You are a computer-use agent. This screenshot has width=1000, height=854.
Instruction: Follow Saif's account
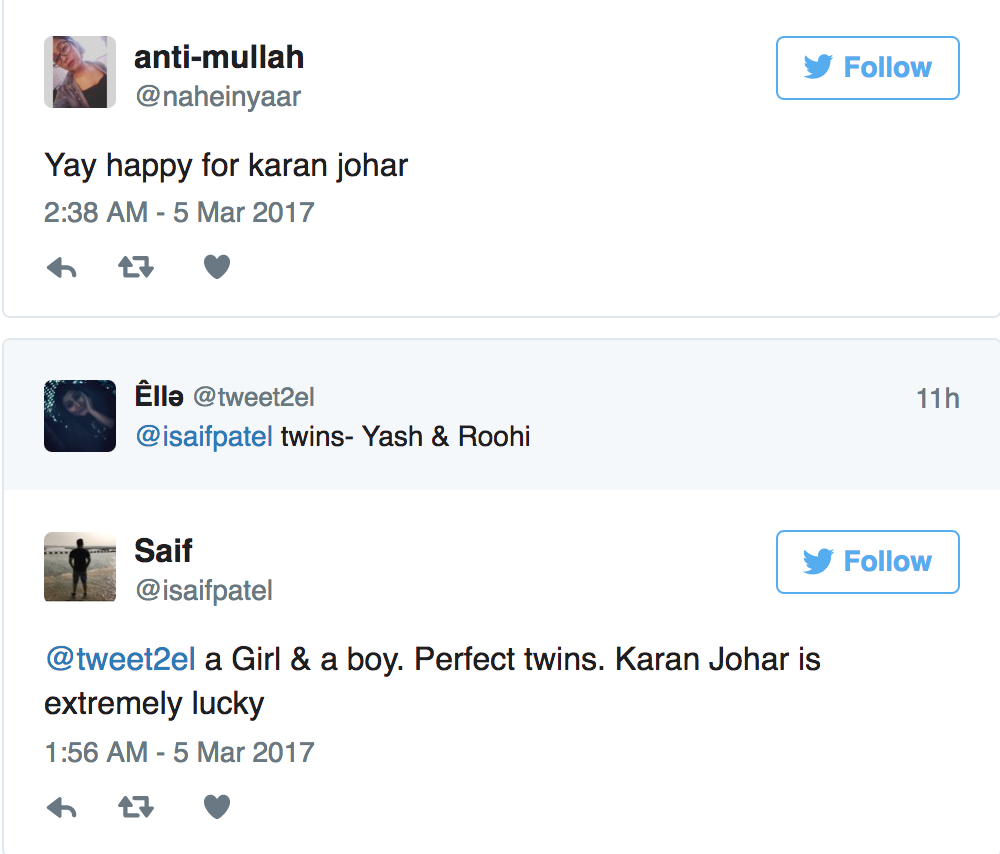coord(867,562)
